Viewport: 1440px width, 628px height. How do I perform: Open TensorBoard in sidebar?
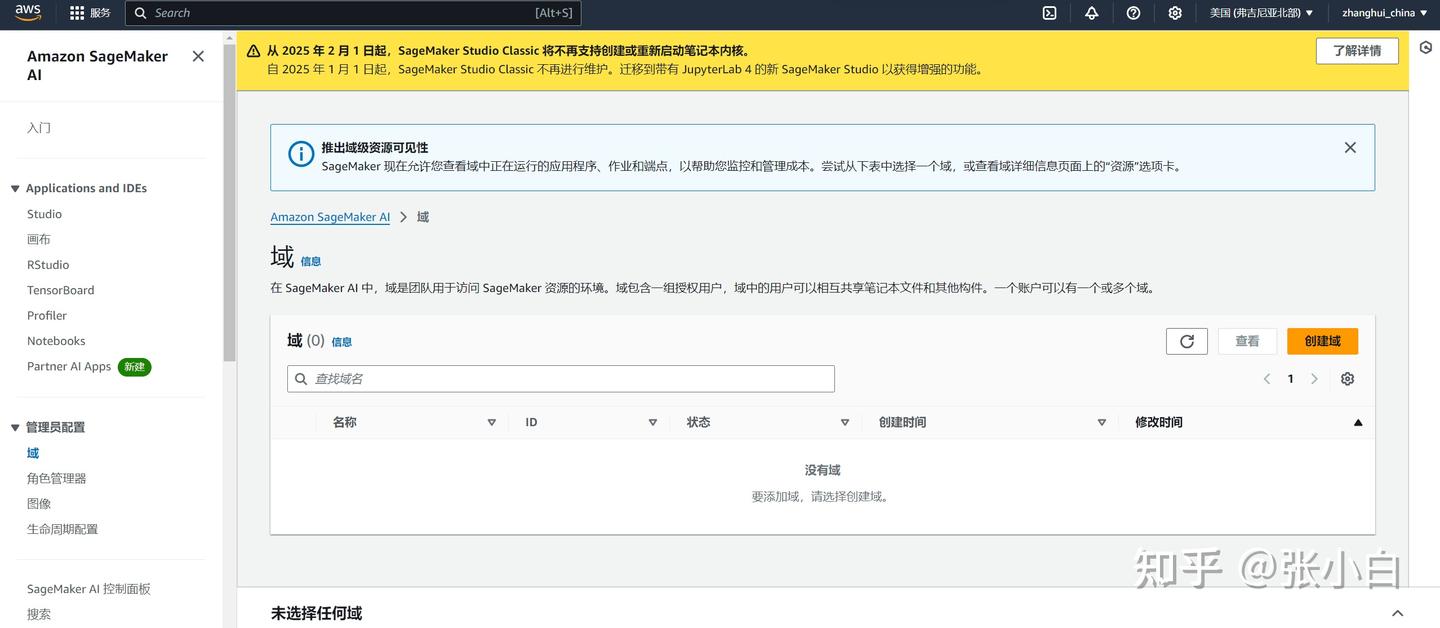point(61,290)
